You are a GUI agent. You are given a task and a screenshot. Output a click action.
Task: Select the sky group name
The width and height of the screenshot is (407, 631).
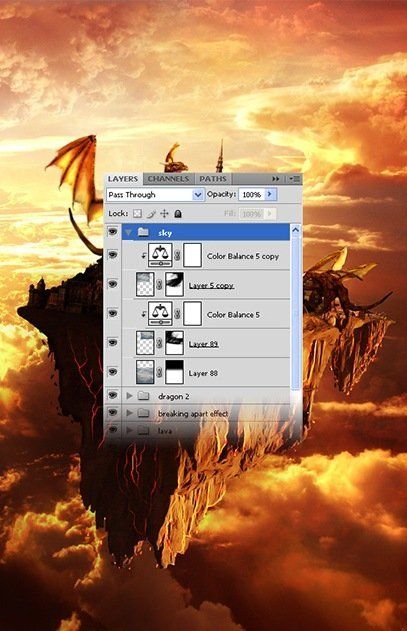coord(165,233)
